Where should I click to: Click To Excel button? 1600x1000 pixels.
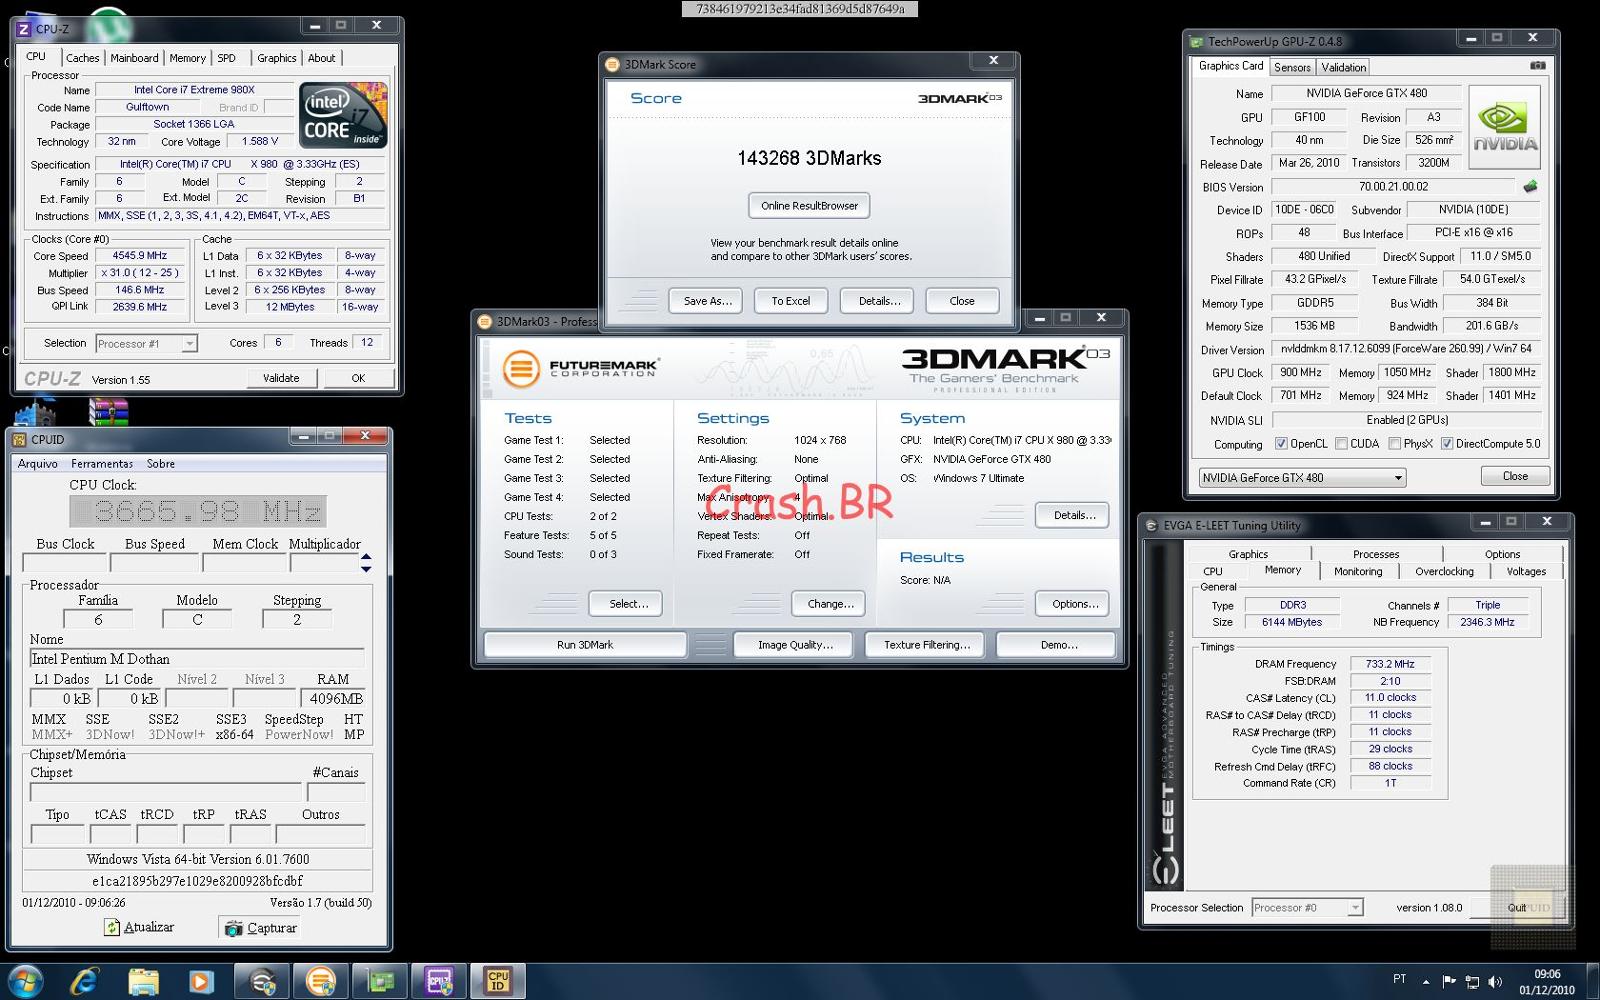[790, 301]
